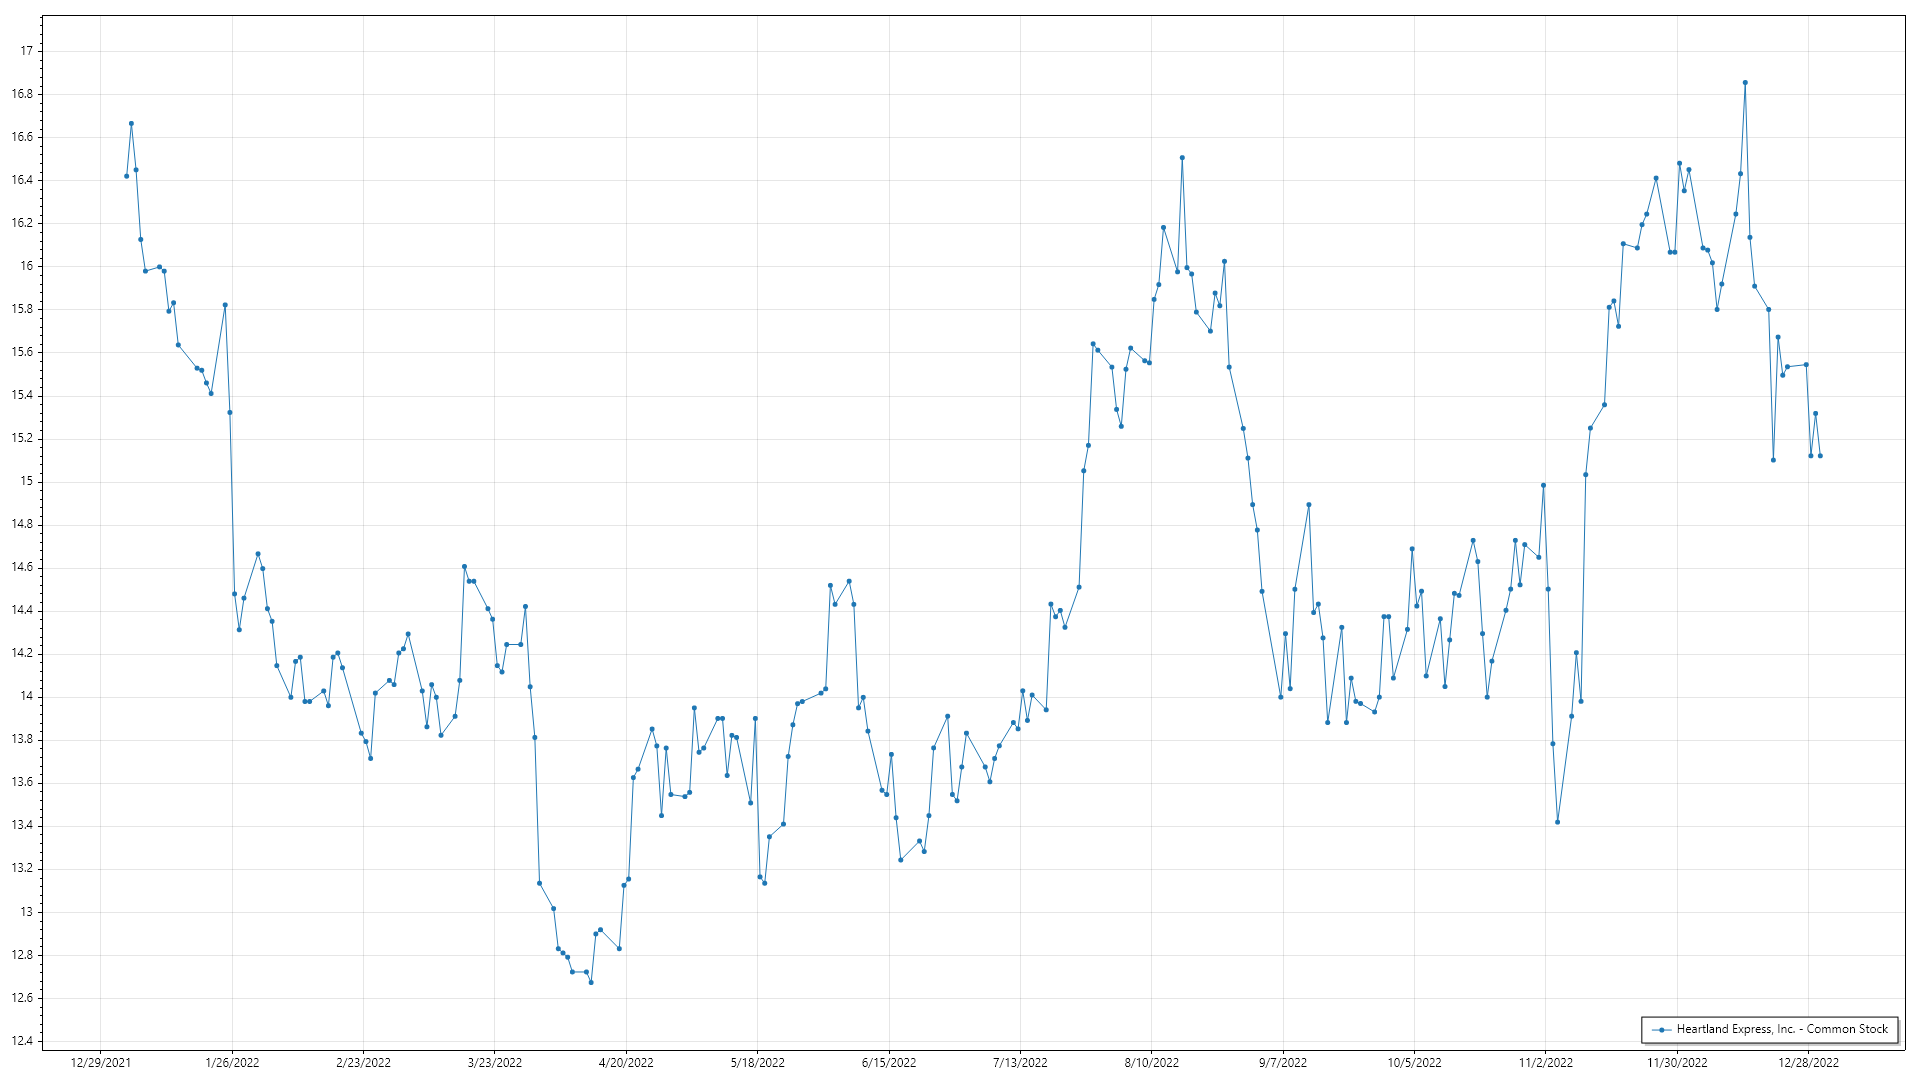The width and height of the screenshot is (1920, 1080).
Task: Click the 12.4 y-axis tick label
Action: point(23,1041)
